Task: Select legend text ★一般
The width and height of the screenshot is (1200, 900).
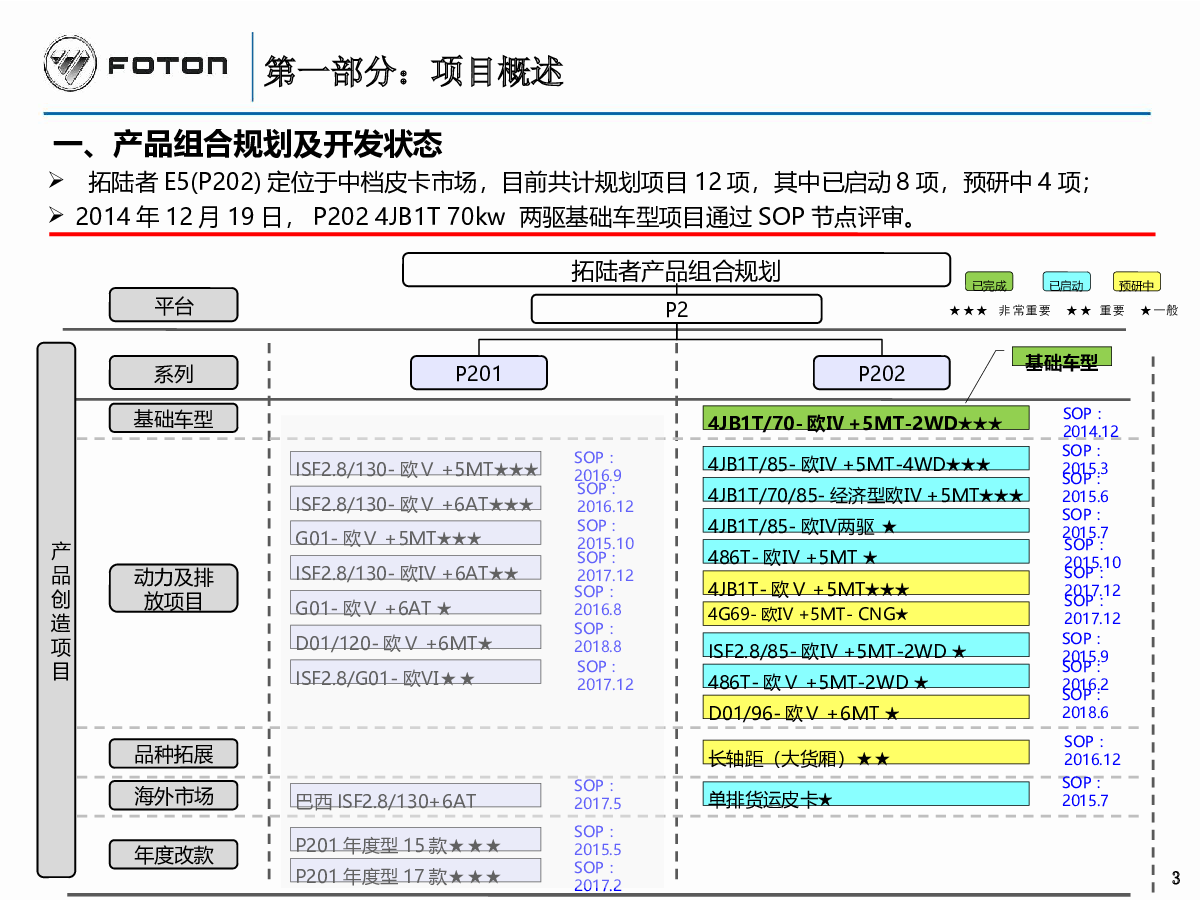Action: click(x=1159, y=311)
